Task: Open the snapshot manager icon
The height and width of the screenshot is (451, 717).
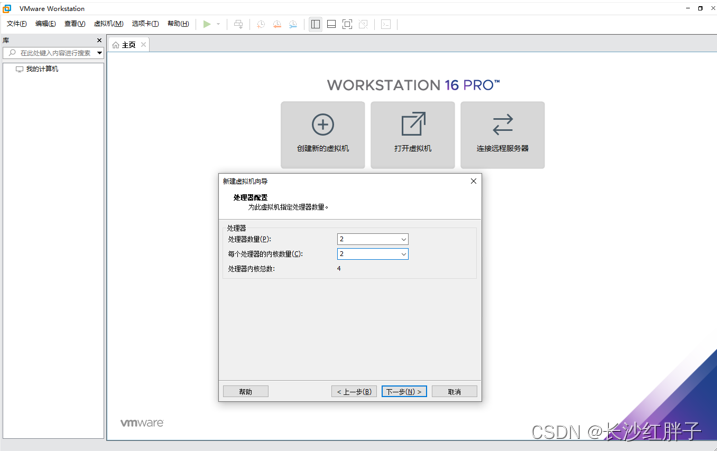Action: tap(293, 24)
